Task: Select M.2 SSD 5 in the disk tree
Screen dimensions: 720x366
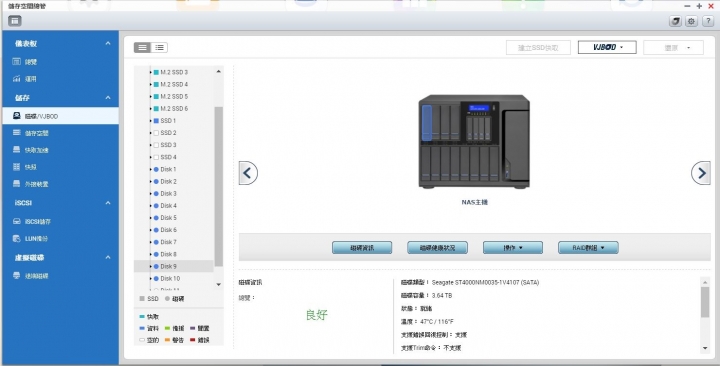Action: (x=174, y=96)
